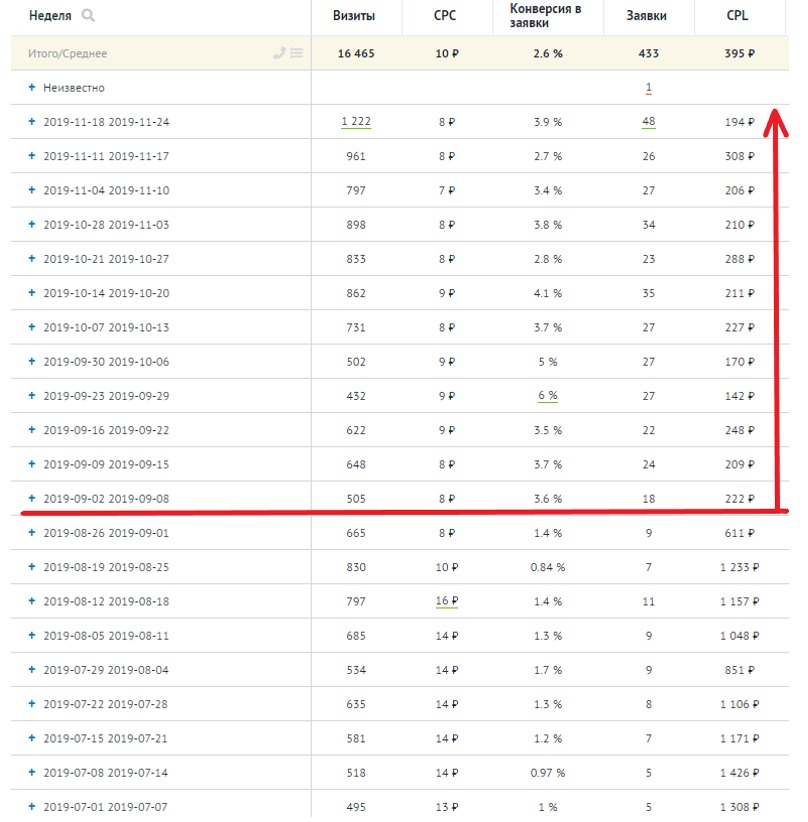This screenshot has width=808, height=822.
Task: Click plus icon for week 2019-10-14 2019-10-20
Action: pos(32,293)
